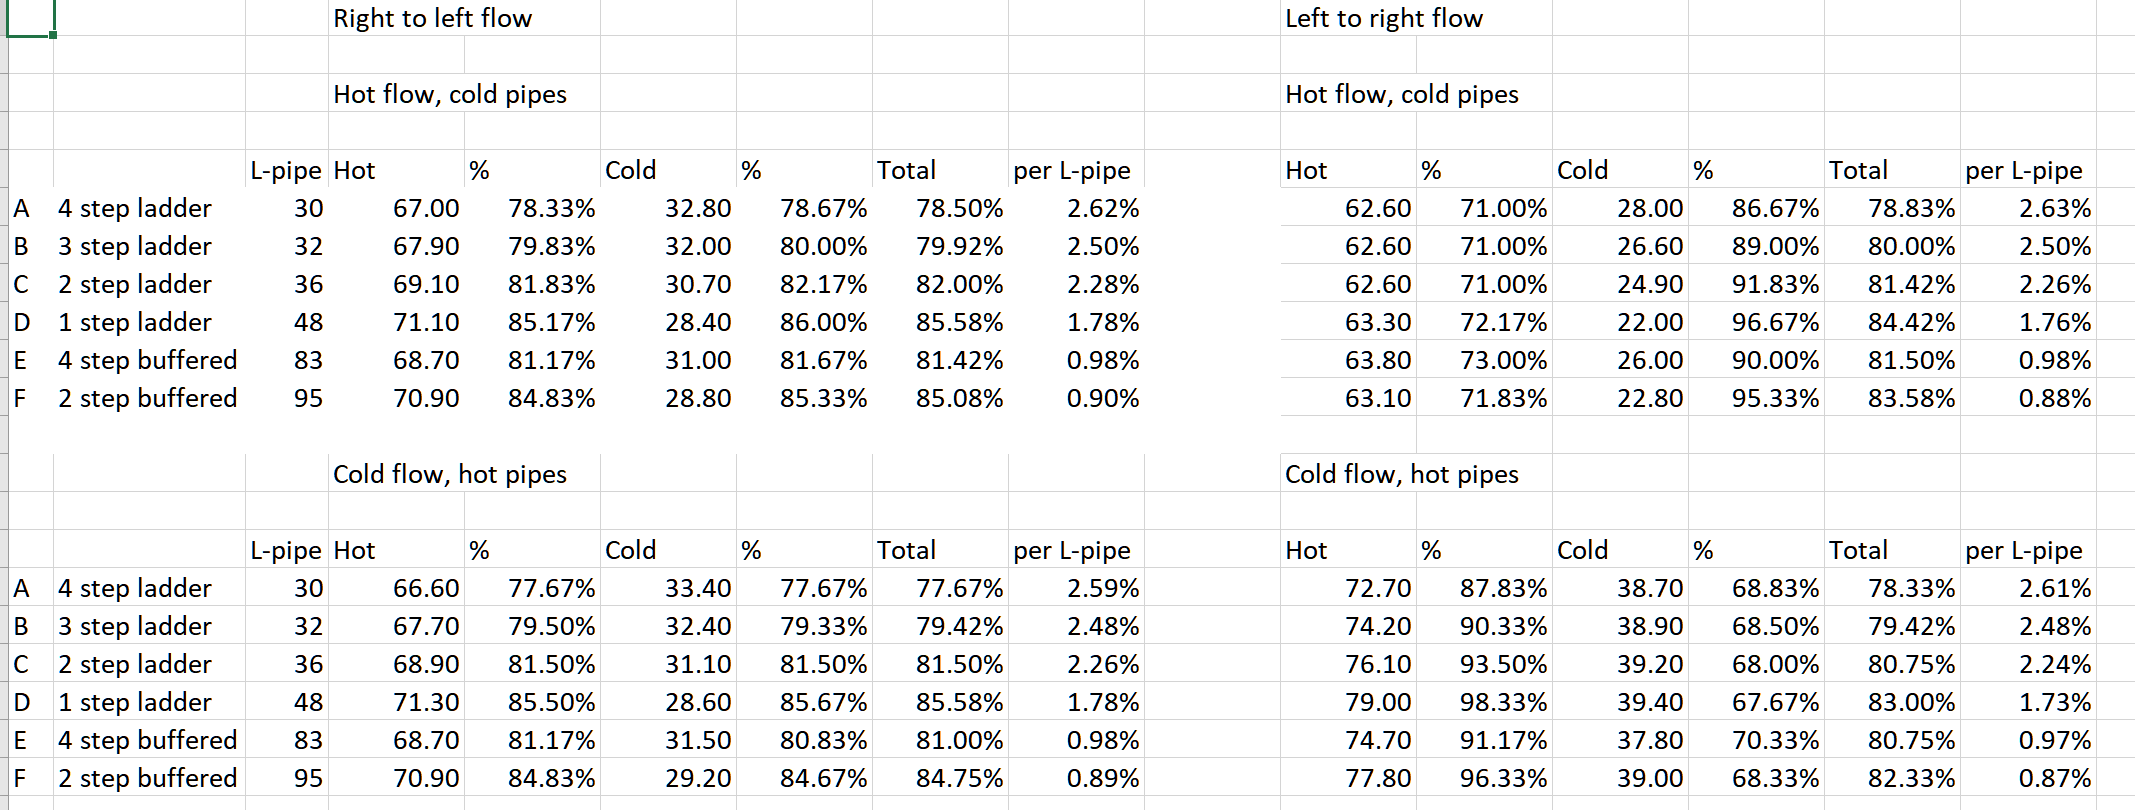The image size is (2135, 810).
Task: Select the 'Left to right flow' heading cell
Action: point(1383,19)
